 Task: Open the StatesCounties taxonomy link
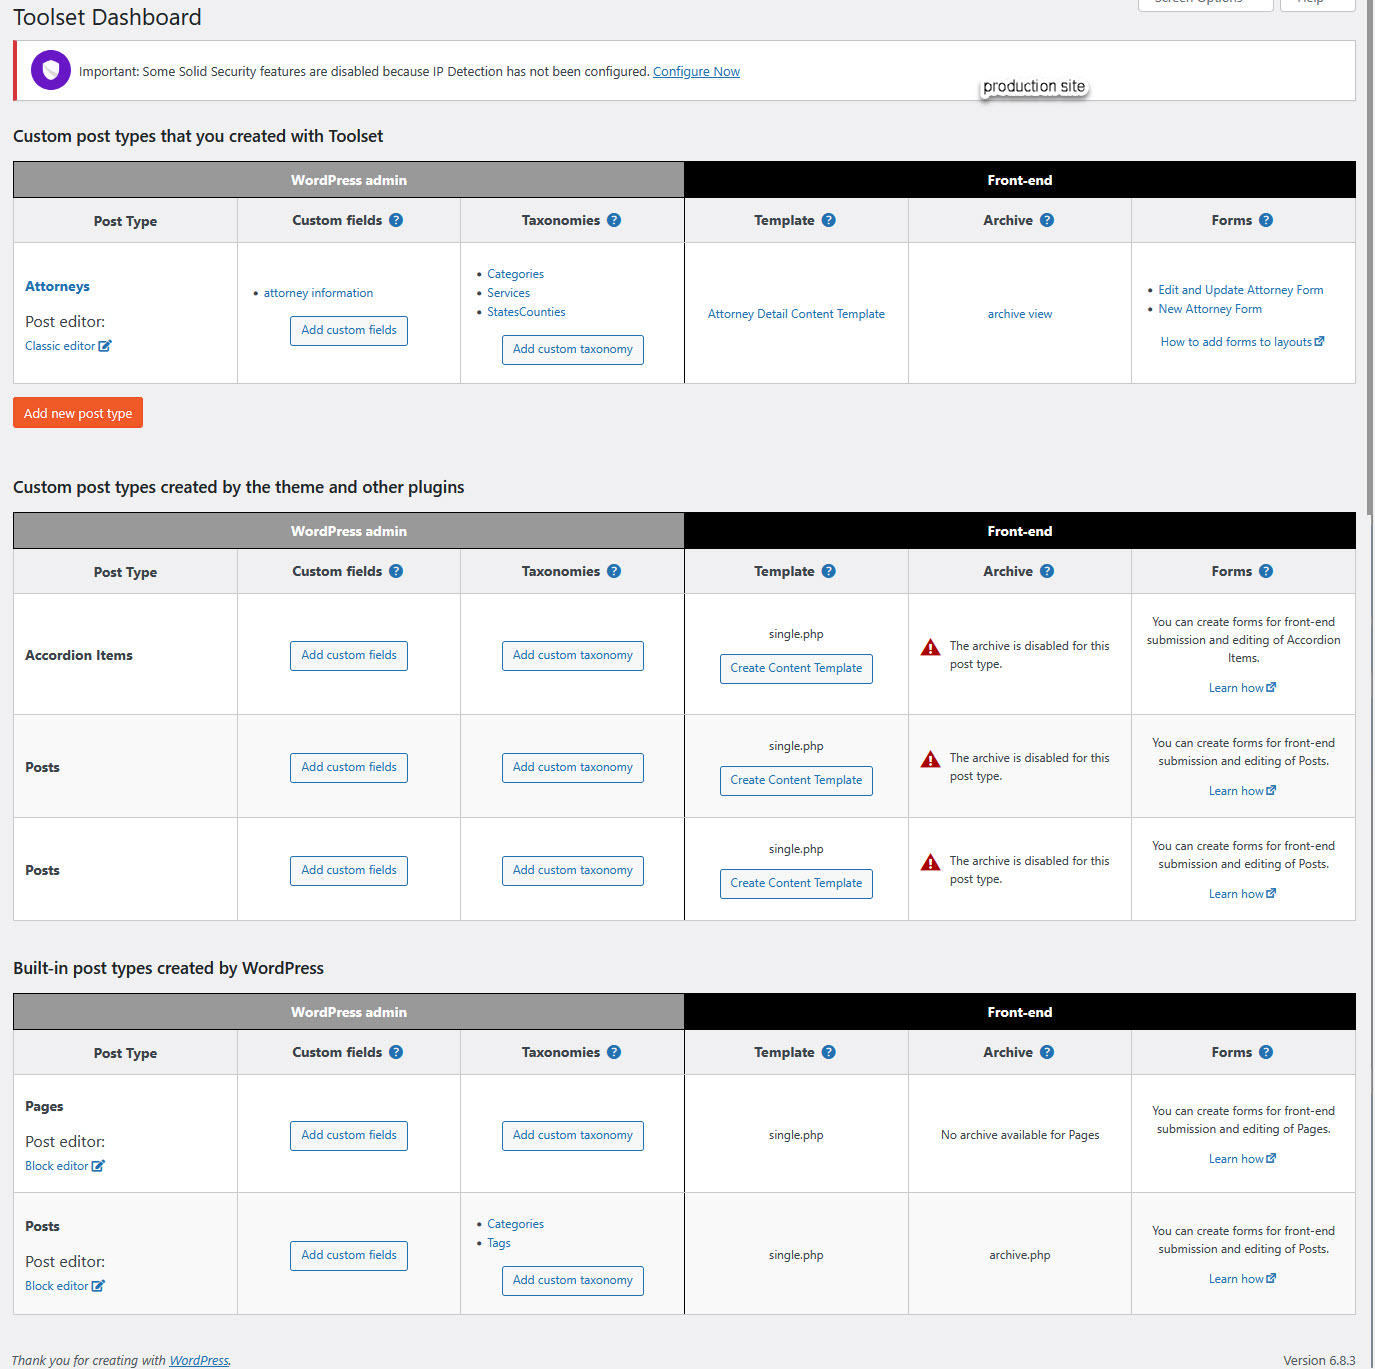coord(526,312)
